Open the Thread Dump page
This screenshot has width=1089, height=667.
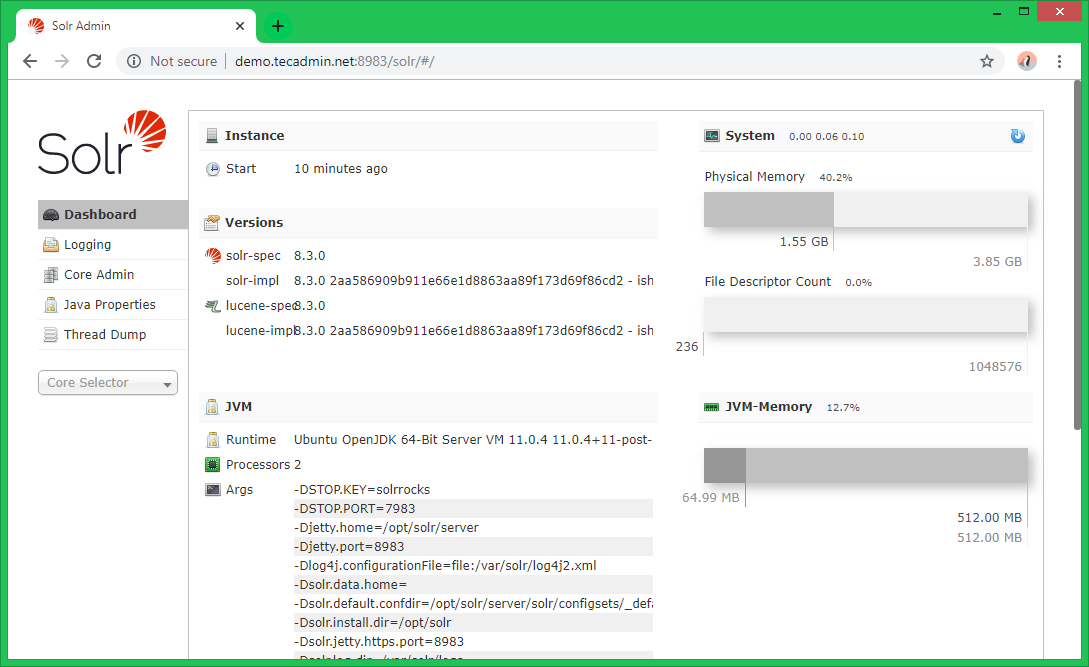[x=113, y=334]
